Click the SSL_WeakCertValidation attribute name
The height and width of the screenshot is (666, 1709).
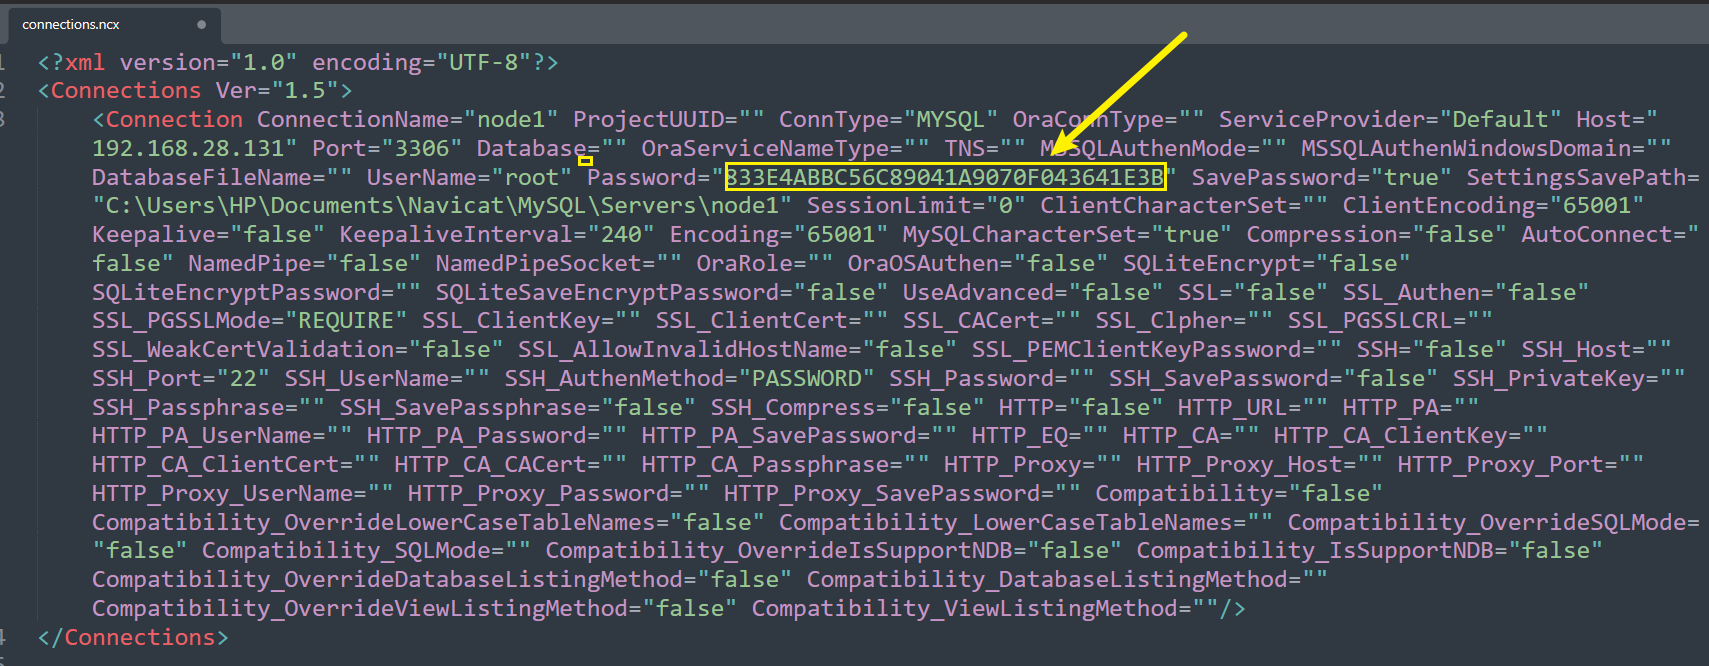click(x=243, y=349)
